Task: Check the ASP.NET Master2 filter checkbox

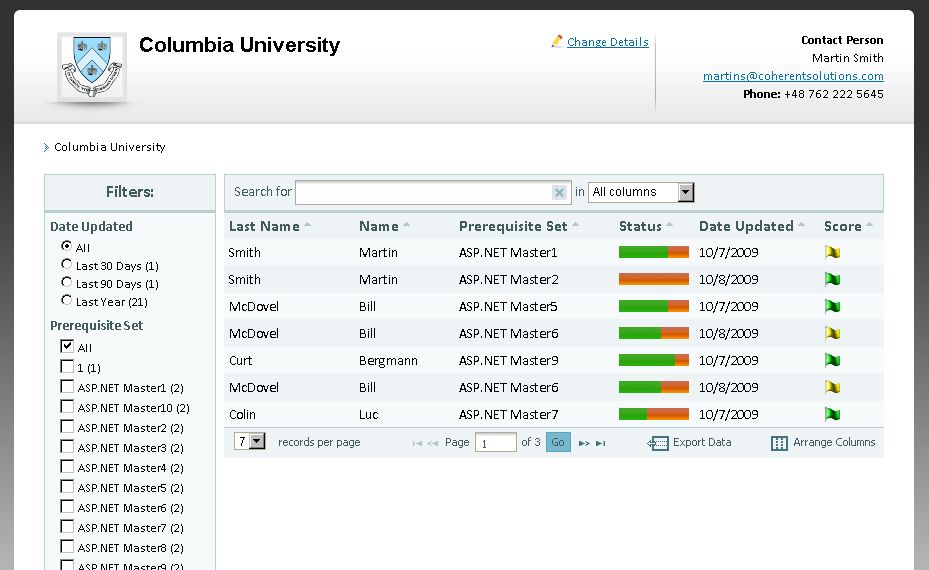Action: (x=67, y=427)
